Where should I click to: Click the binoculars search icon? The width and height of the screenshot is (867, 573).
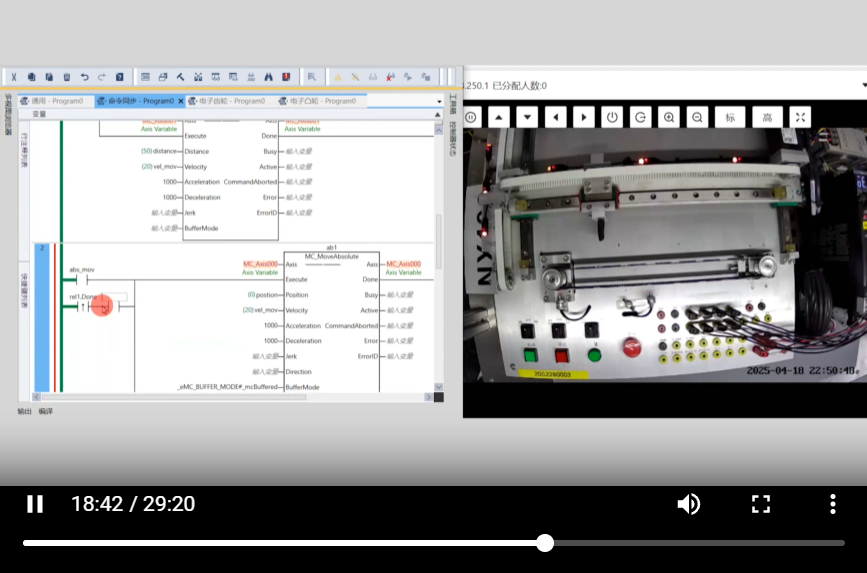268,77
